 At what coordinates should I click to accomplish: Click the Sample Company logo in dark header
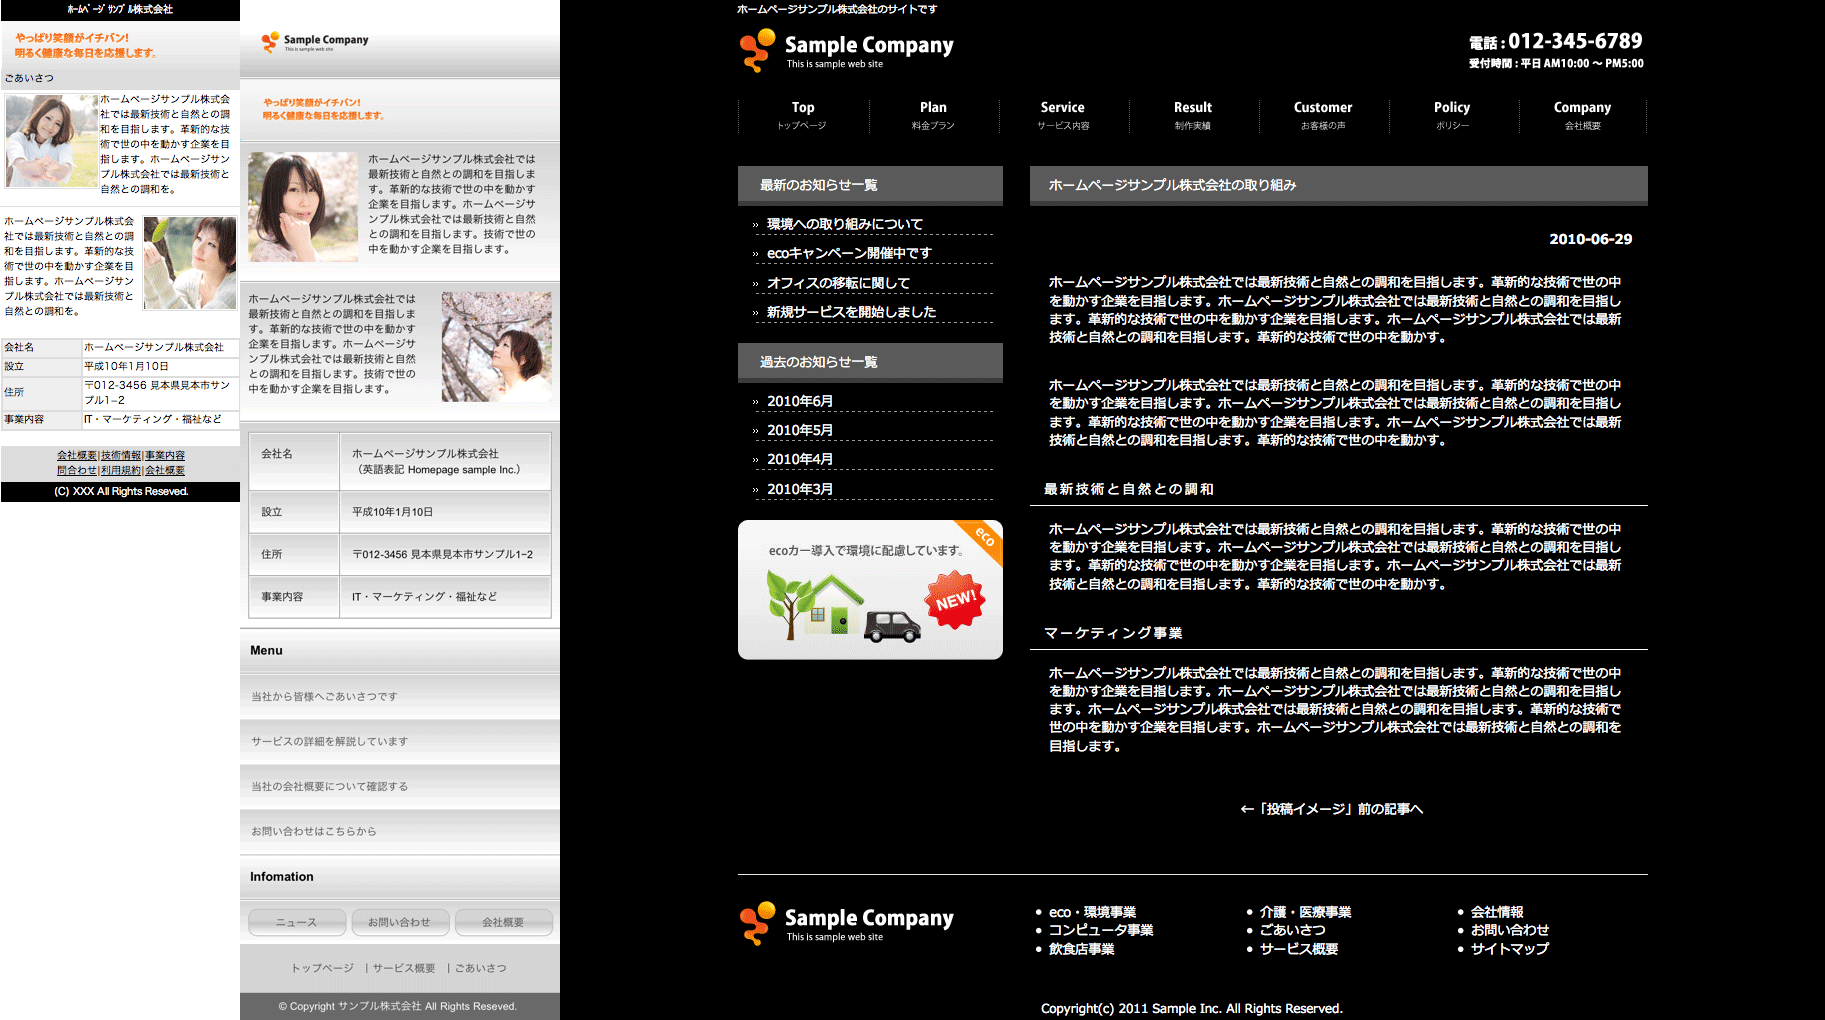pos(846,50)
